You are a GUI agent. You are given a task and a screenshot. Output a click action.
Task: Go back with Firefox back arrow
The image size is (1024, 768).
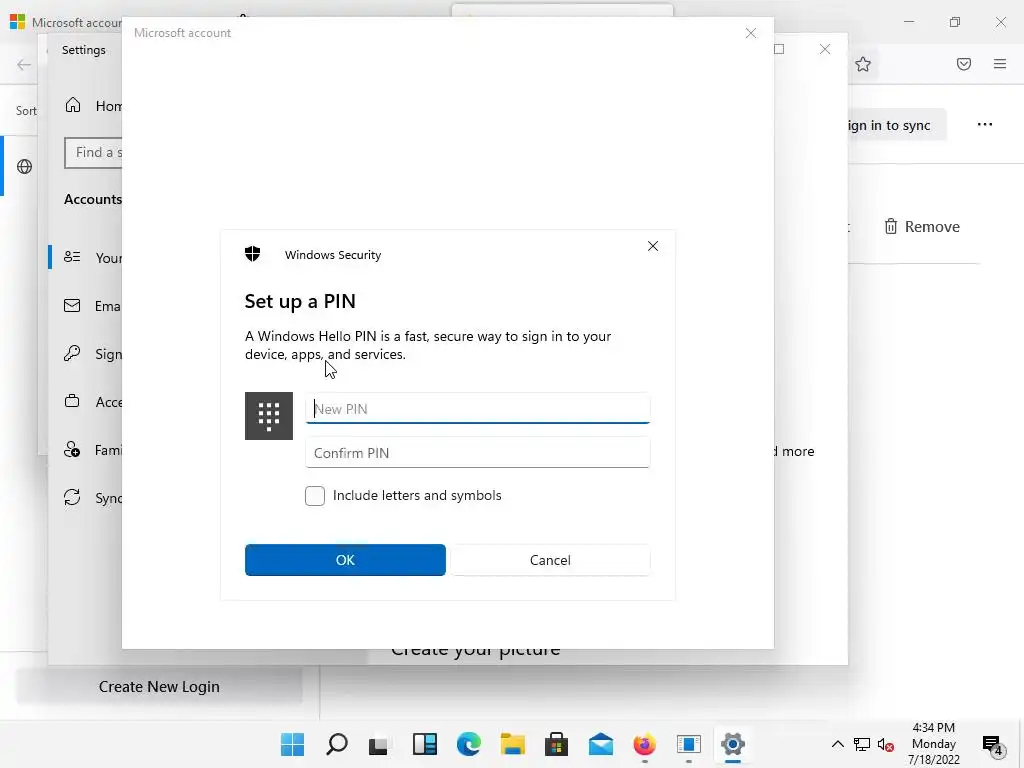click(24, 65)
